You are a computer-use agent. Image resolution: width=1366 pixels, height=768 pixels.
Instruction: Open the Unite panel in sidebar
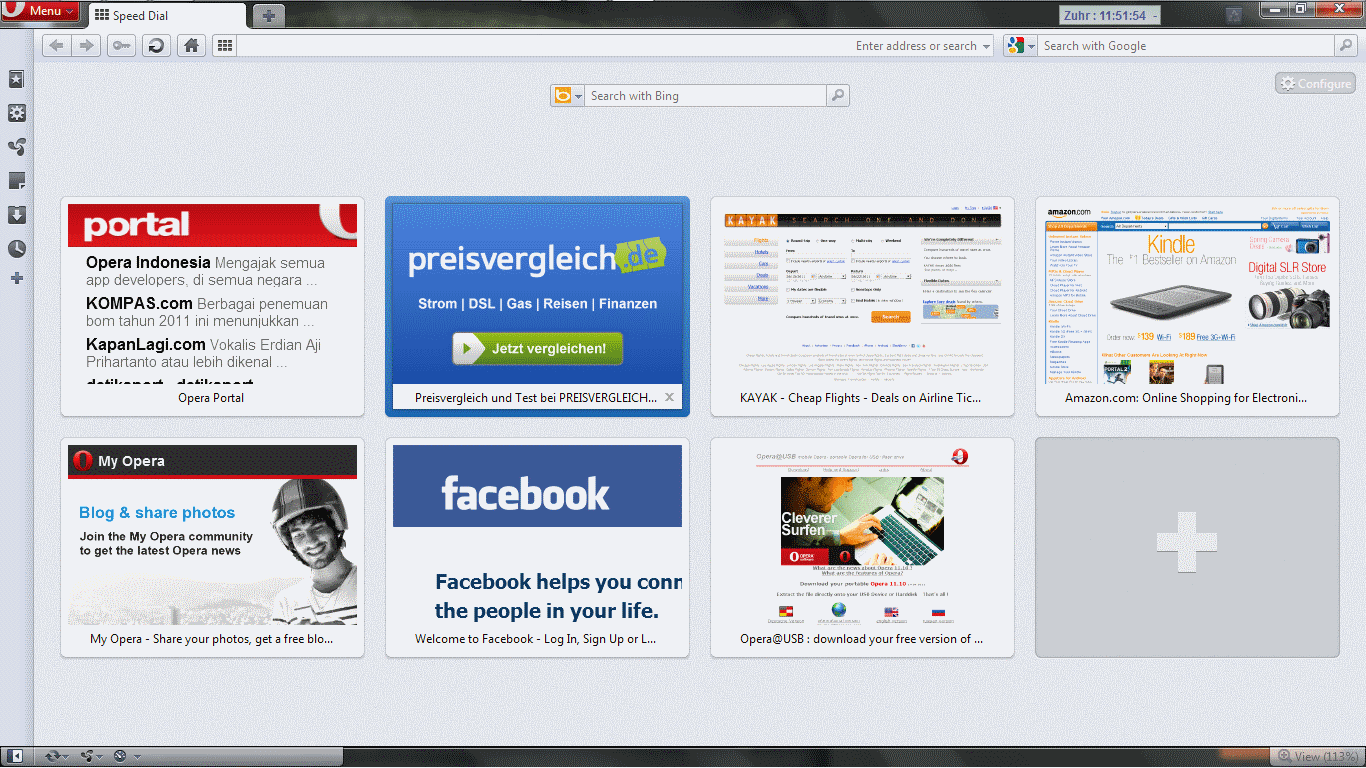pos(16,147)
